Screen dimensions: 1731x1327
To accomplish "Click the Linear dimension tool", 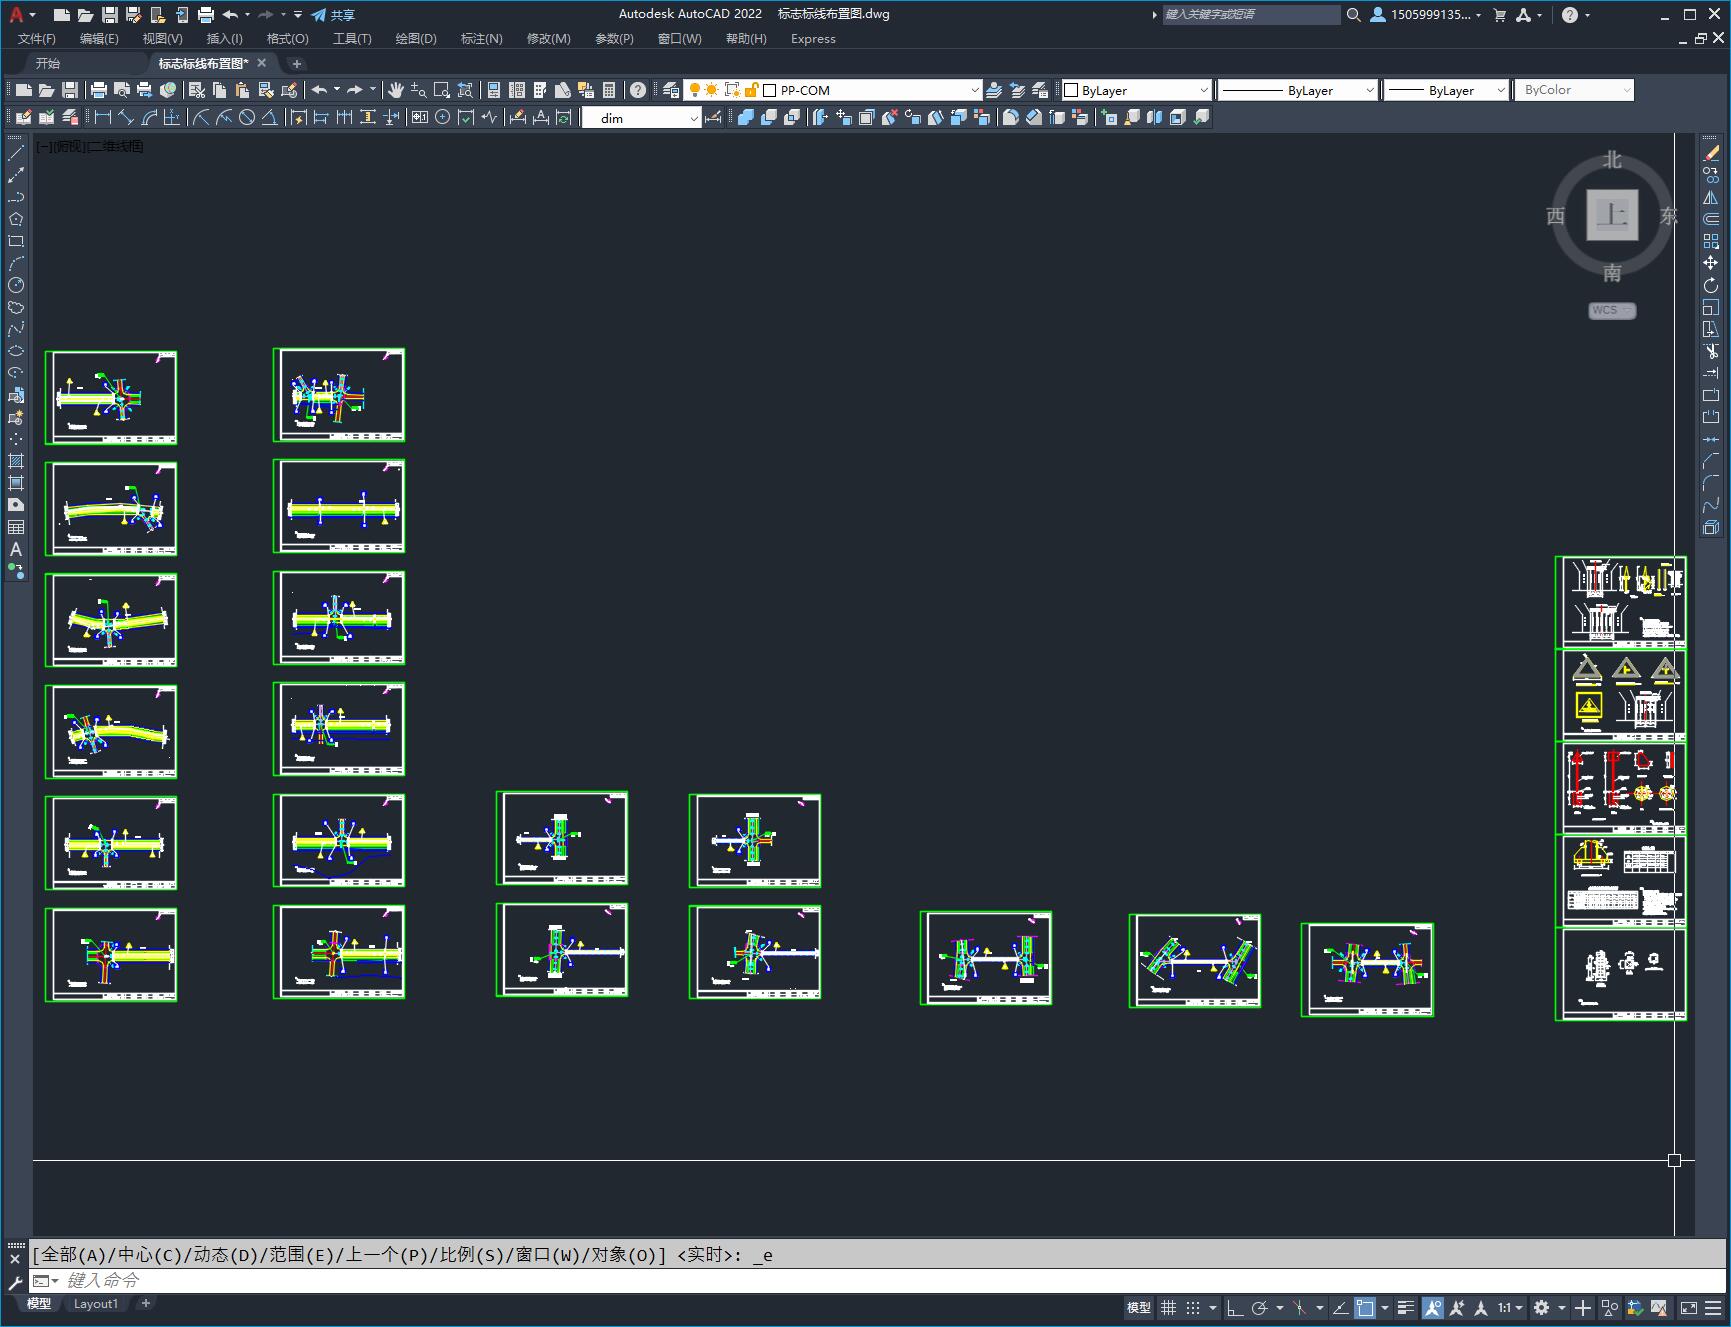I will point(102,117).
